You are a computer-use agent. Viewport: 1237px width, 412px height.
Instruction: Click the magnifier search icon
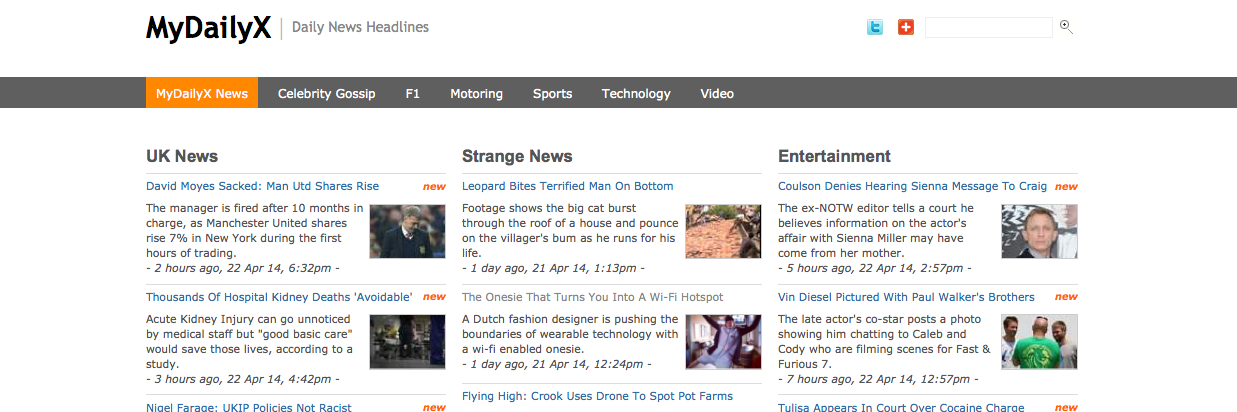pyautogui.click(x=1066, y=27)
